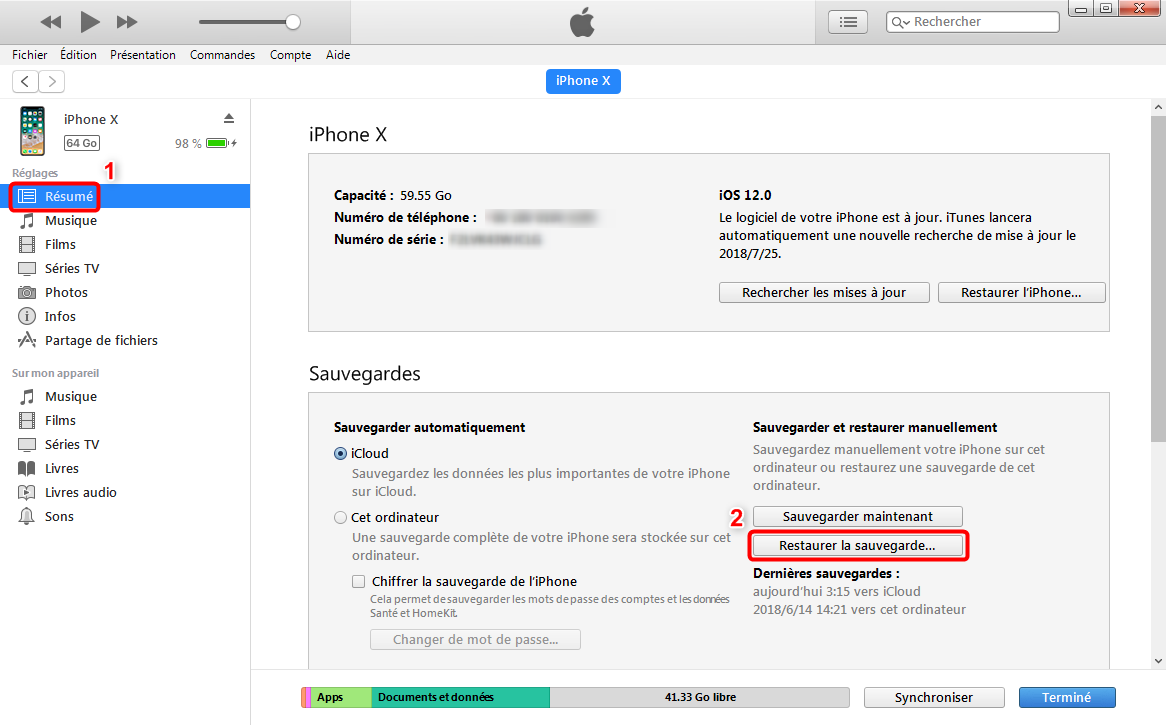Click the Rechercher search field
This screenshot has height=725, width=1166.
pos(973,22)
